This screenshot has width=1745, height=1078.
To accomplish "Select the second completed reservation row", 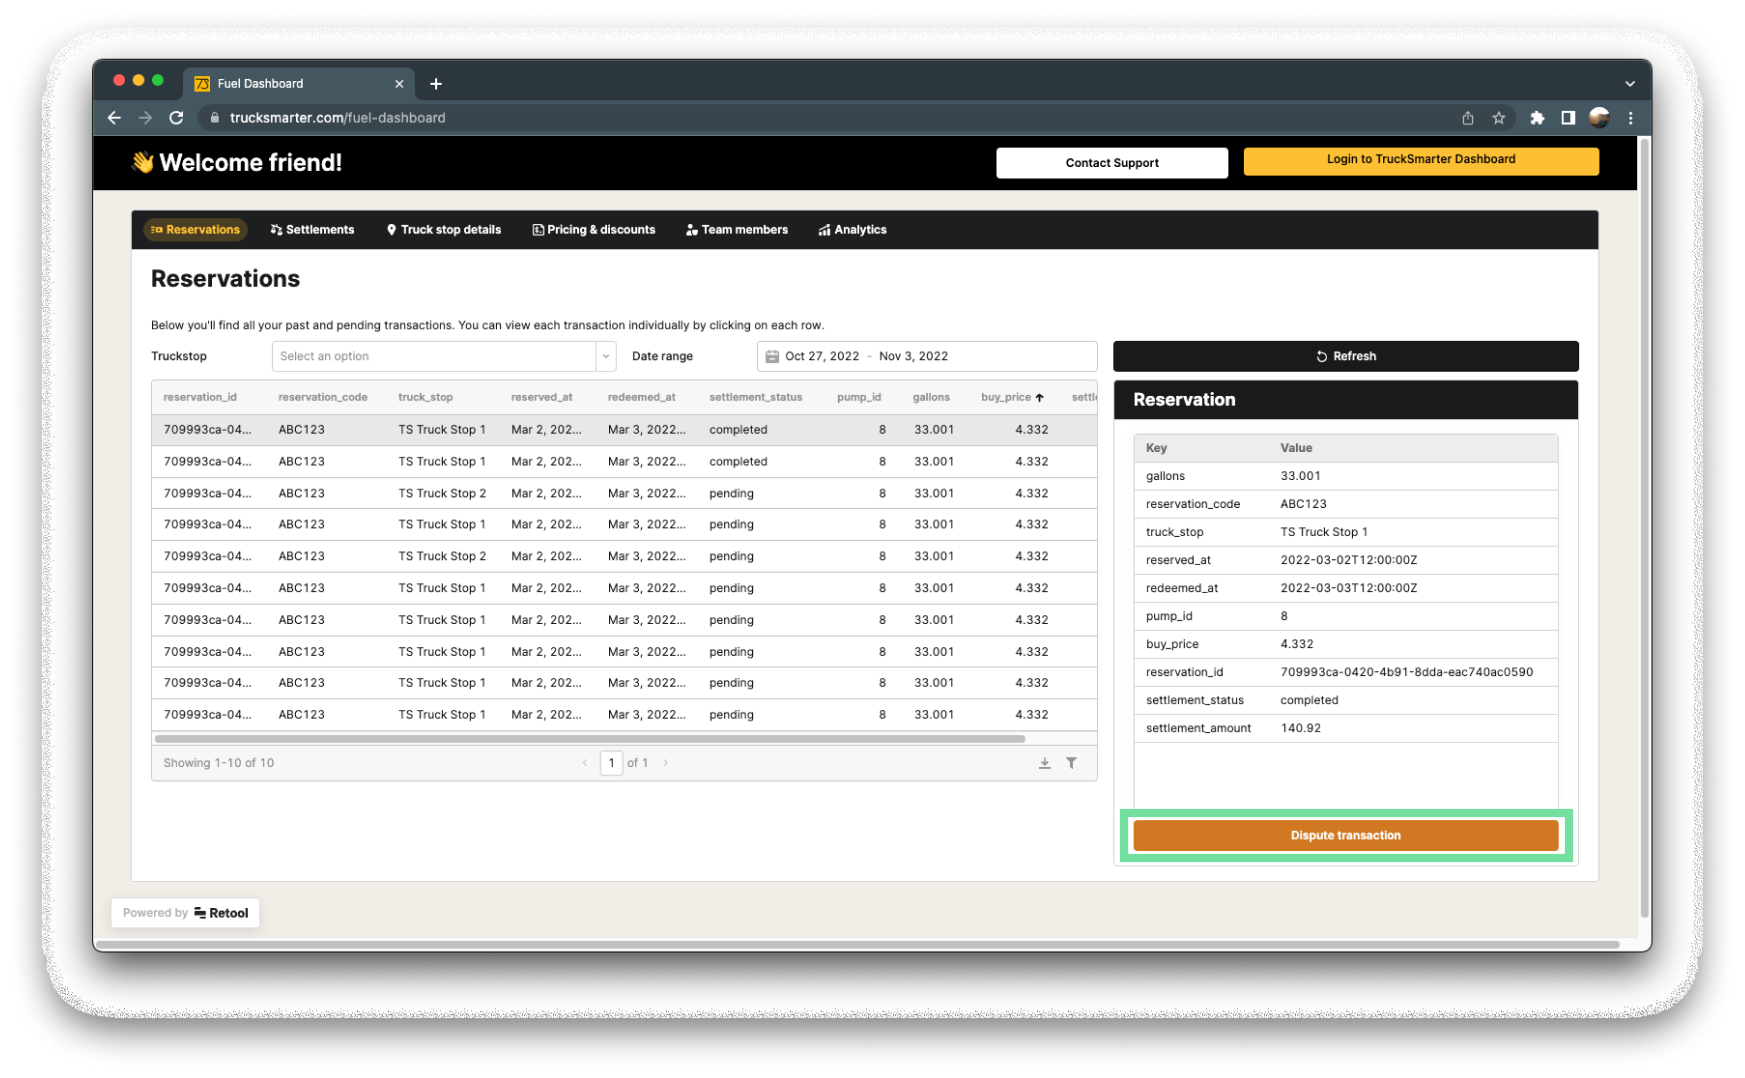I will [x=624, y=462].
